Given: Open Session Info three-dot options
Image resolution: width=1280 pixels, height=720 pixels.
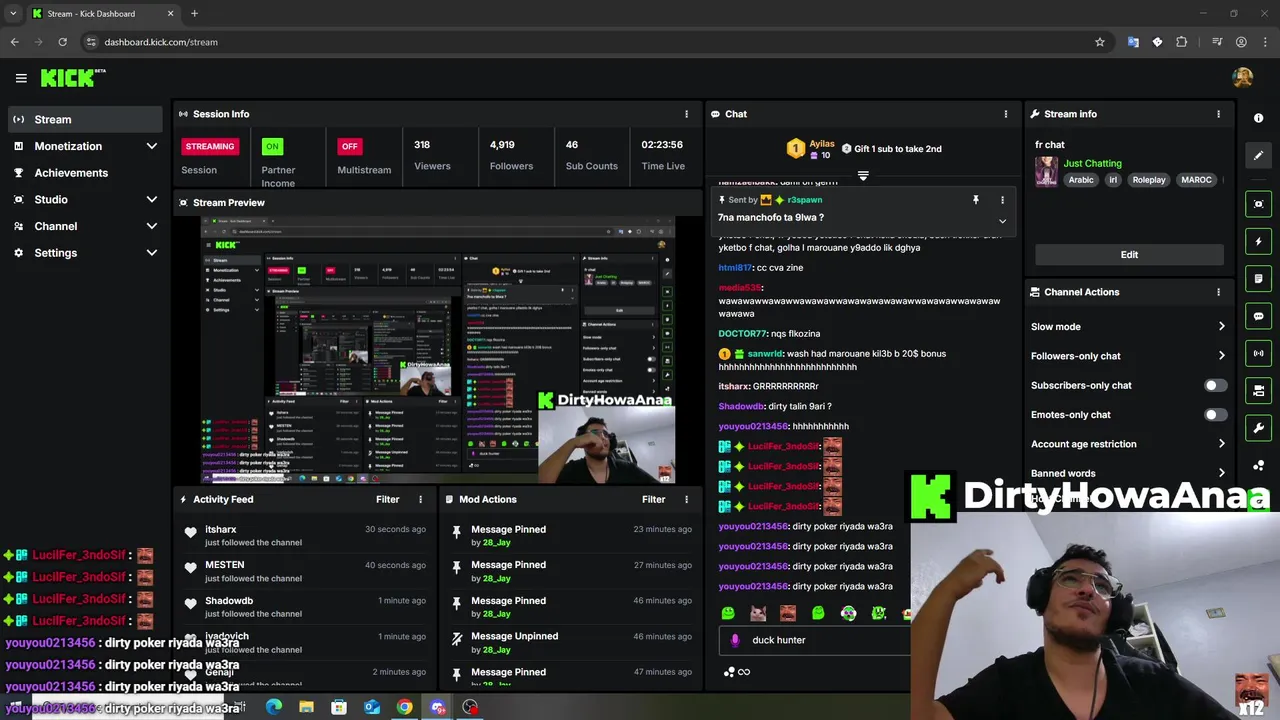Looking at the screenshot, I should click(x=686, y=114).
